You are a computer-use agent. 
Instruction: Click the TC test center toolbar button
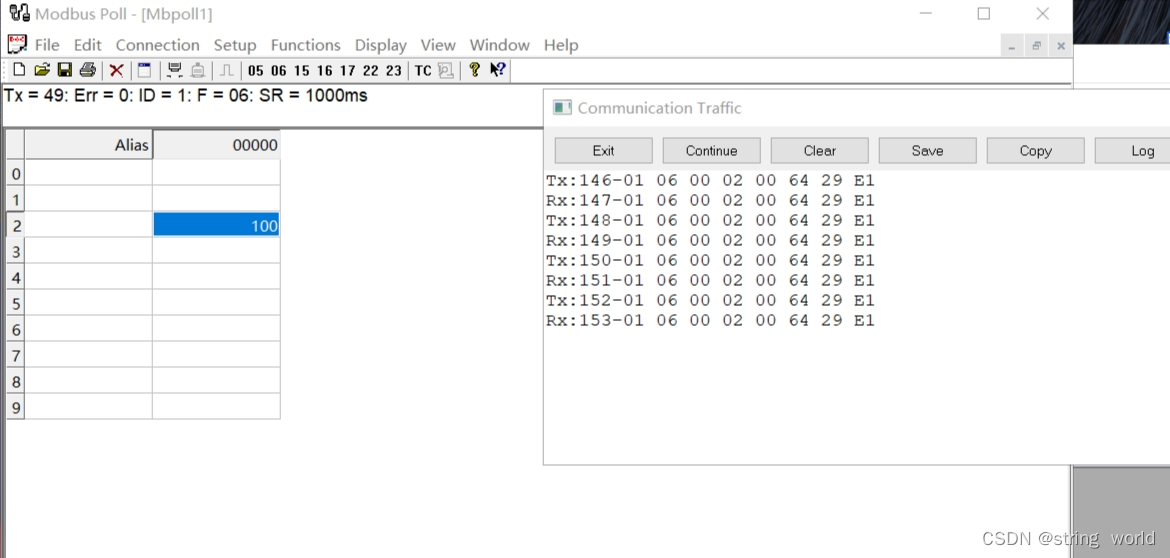(423, 71)
